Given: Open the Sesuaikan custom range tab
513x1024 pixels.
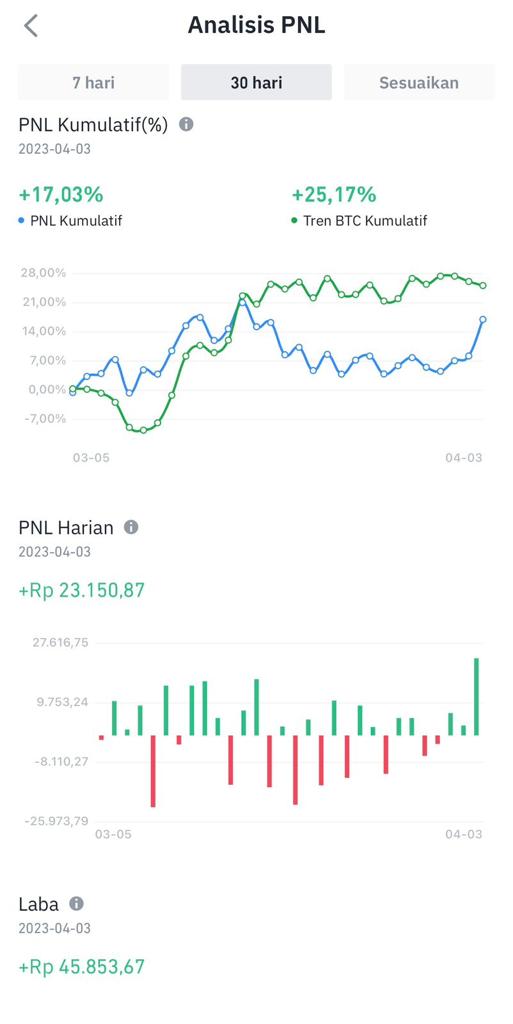Looking at the screenshot, I should [x=419, y=82].
